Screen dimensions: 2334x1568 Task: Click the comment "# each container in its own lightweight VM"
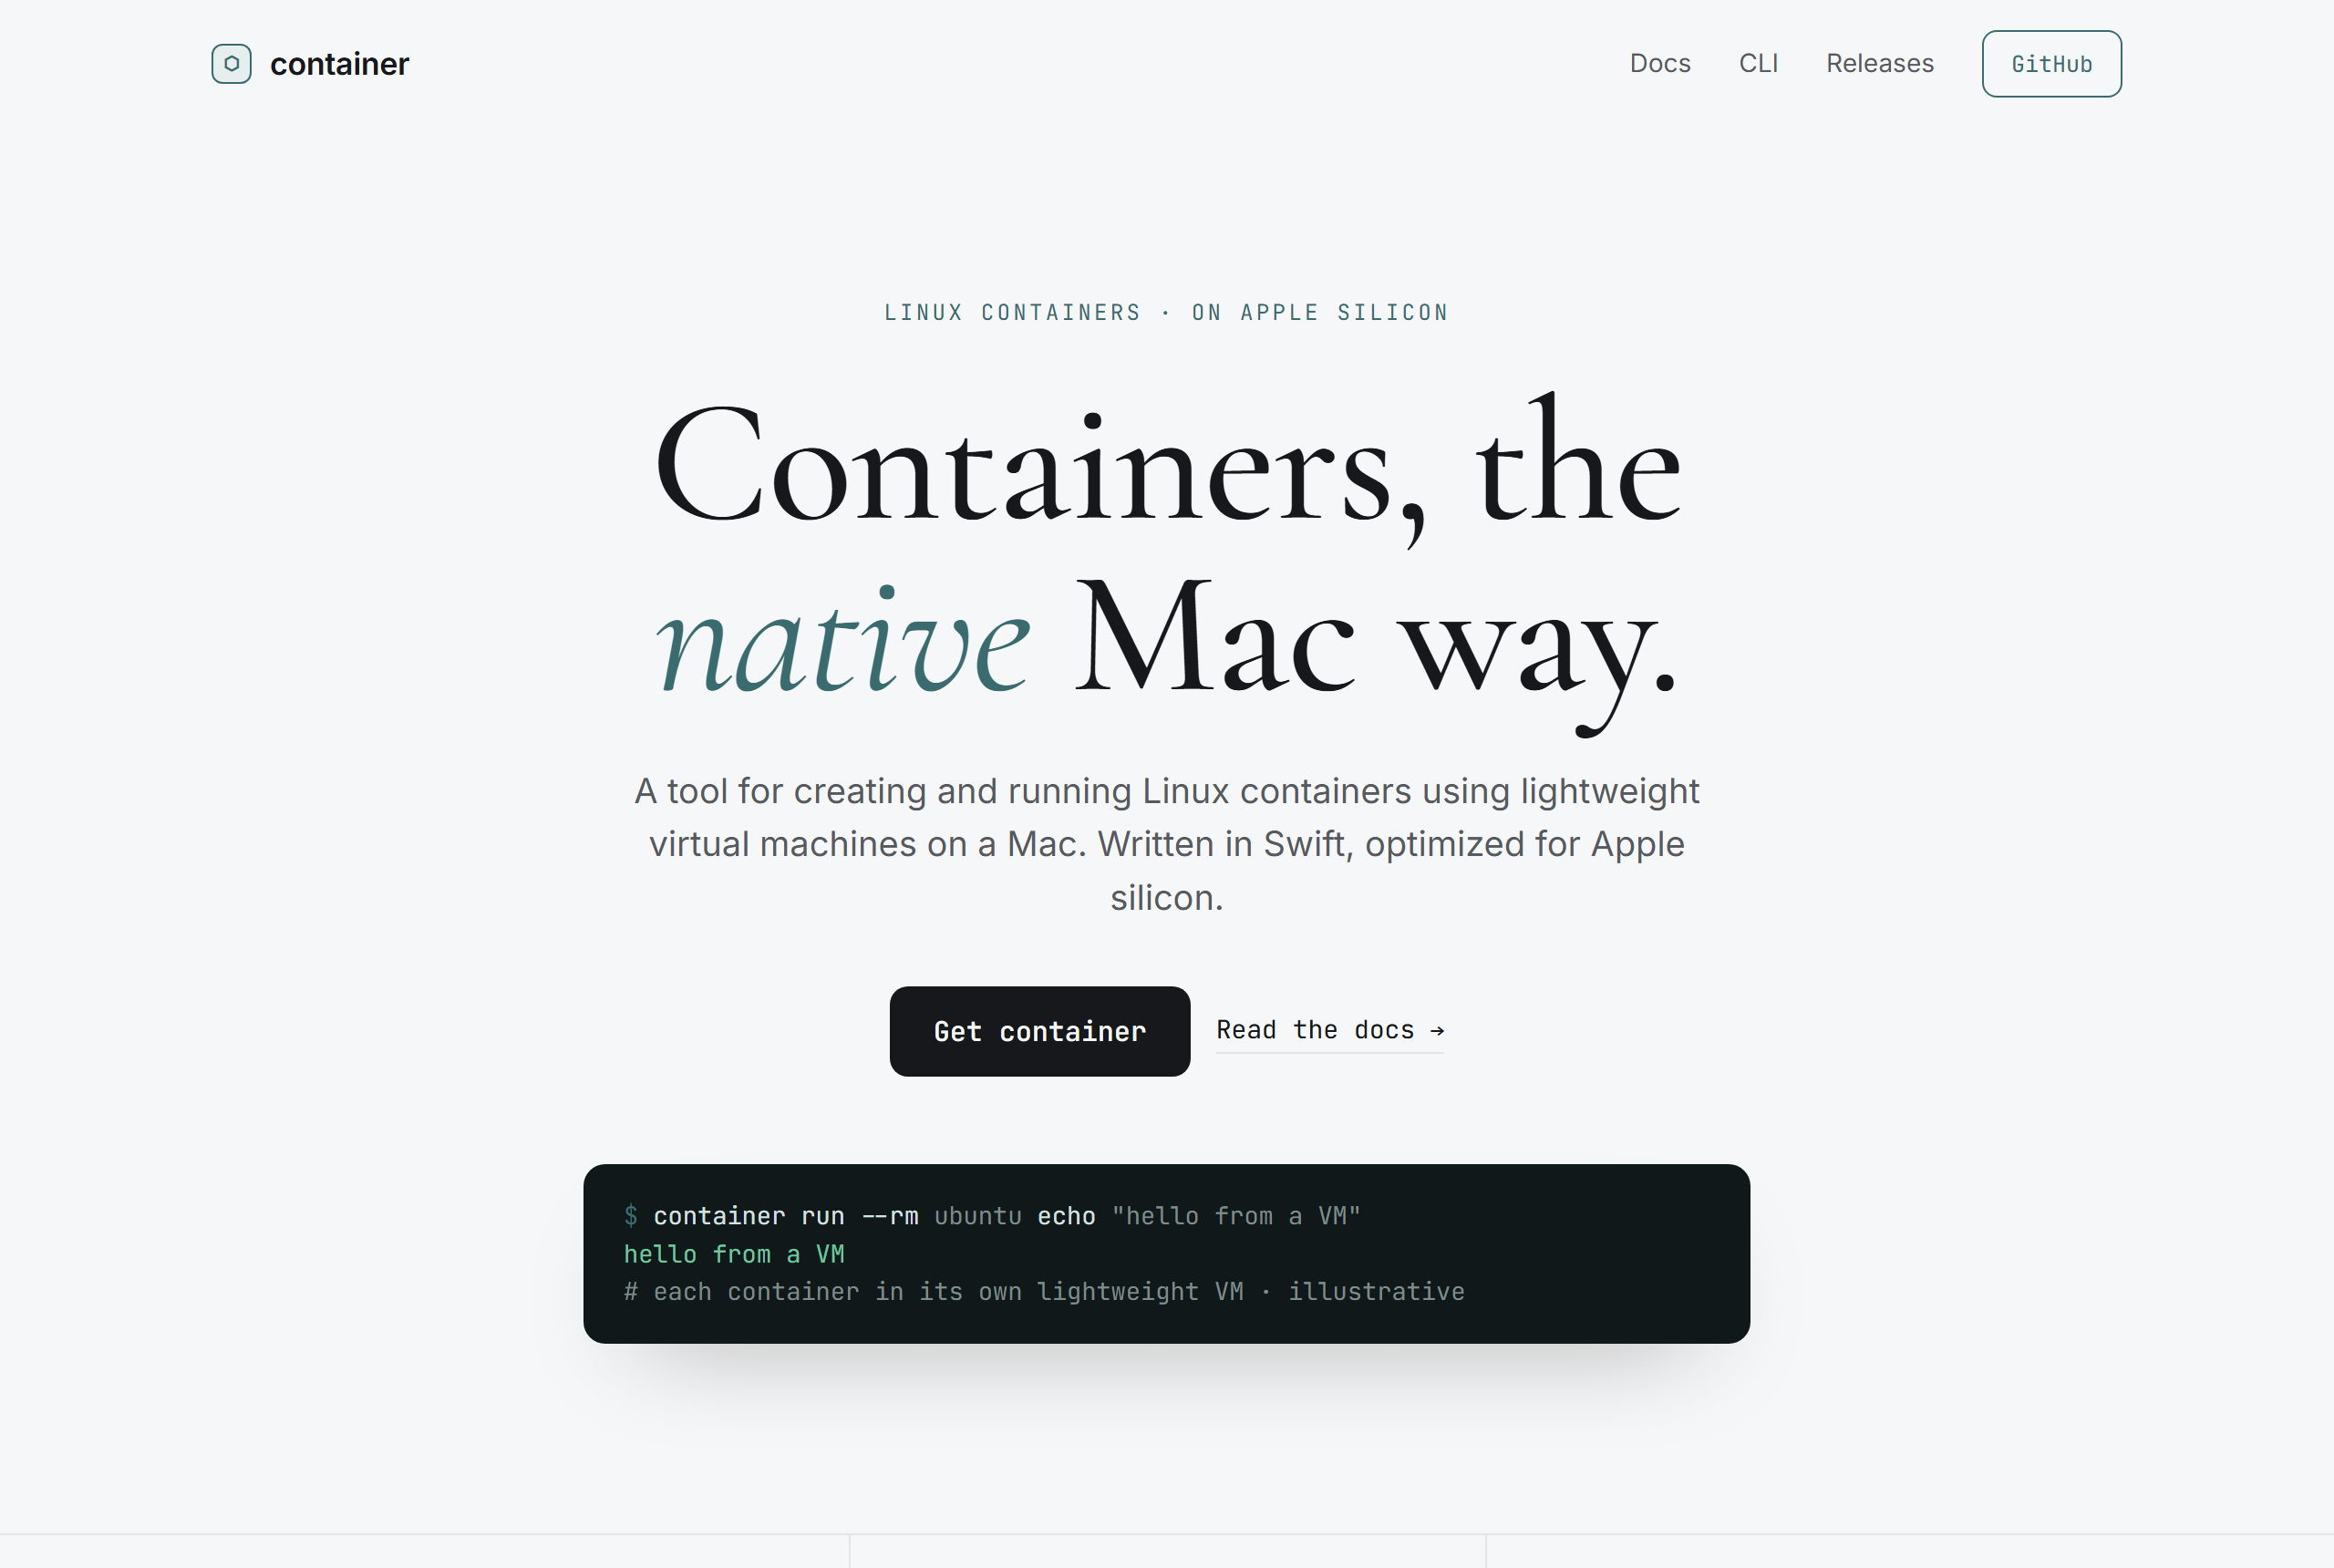coord(934,1292)
